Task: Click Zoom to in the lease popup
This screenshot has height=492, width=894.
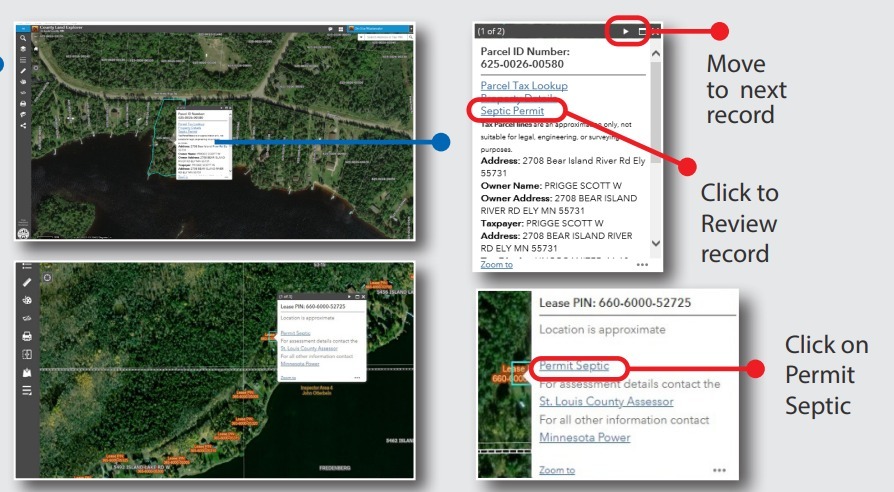Action: click(557, 470)
